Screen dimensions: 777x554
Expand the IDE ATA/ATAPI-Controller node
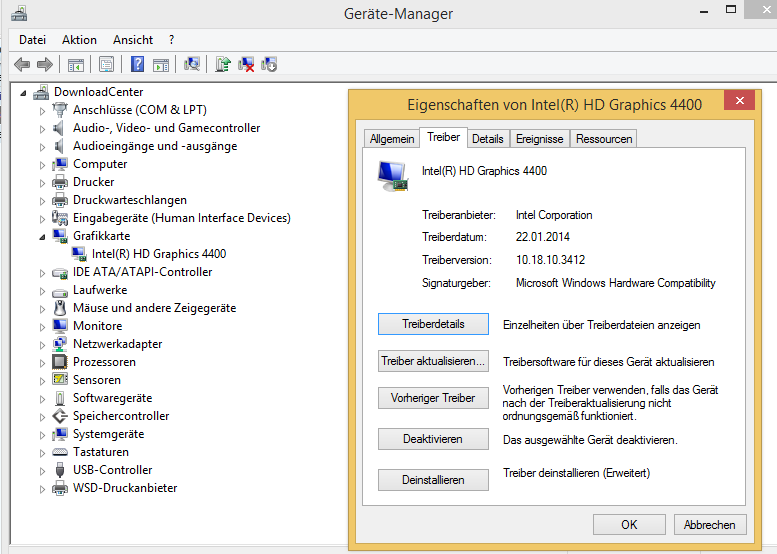coord(43,273)
